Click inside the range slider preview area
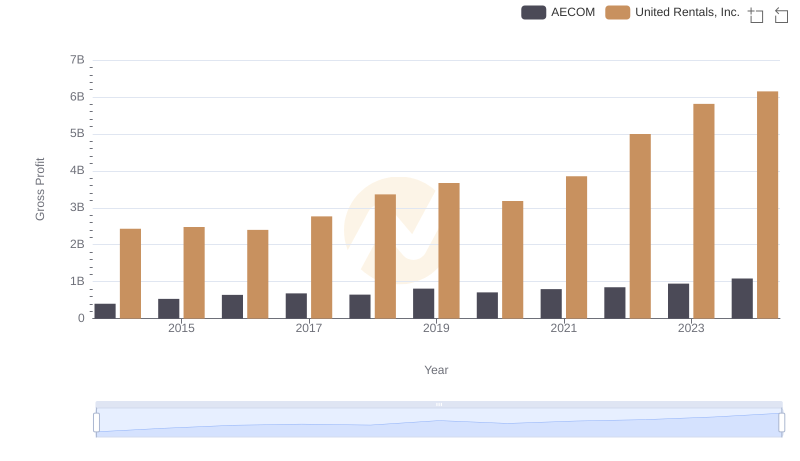 439,423
